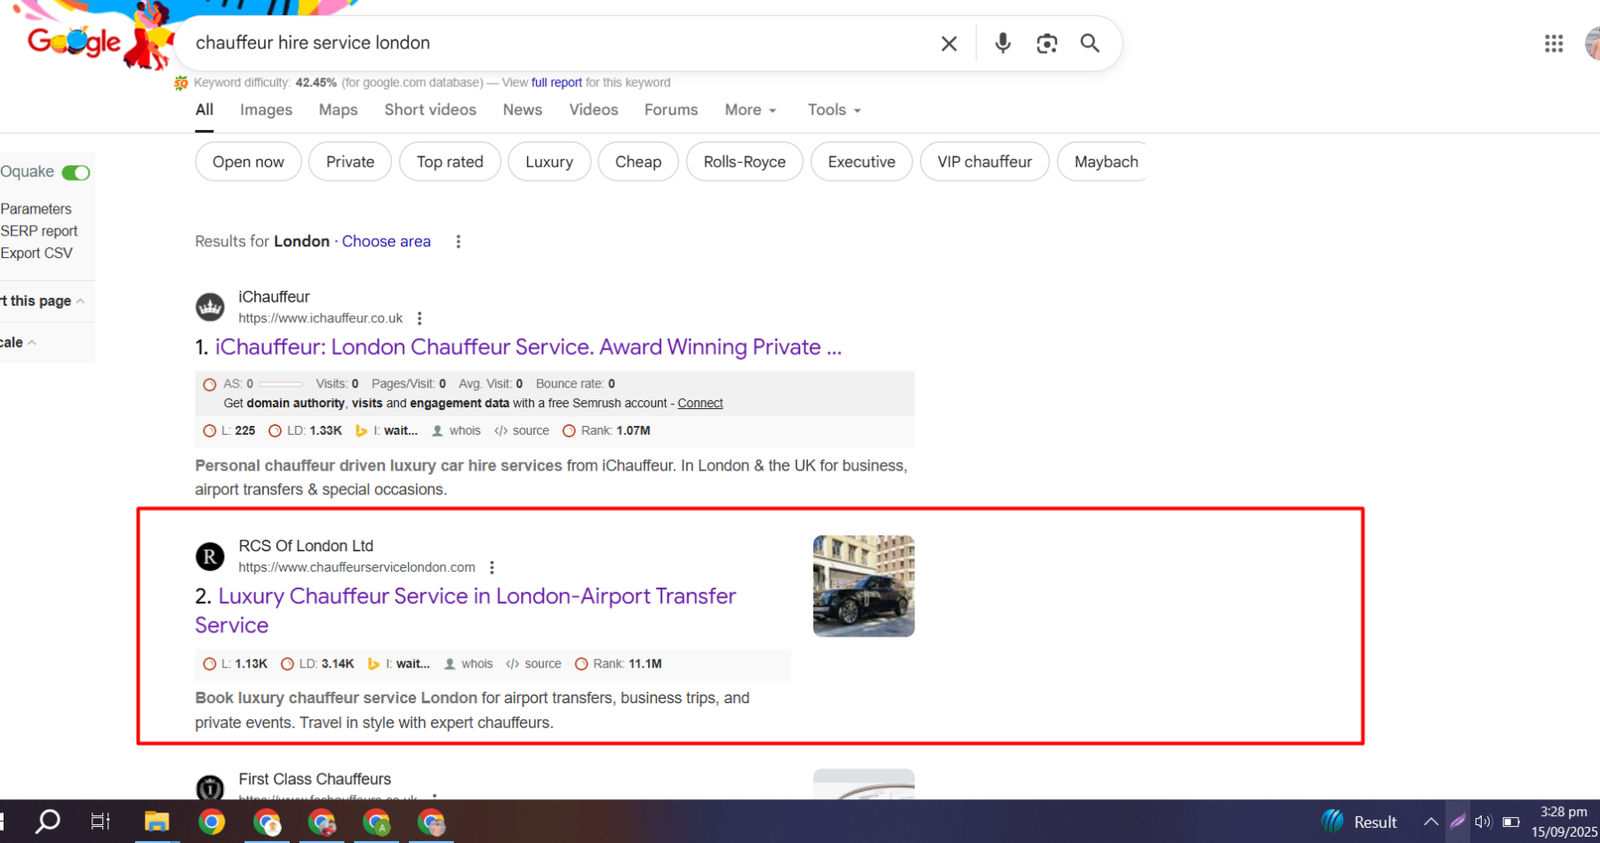Switch to the Maps tab
The height and width of the screenshot is (843, 1600).
click(x=338, y=110)
